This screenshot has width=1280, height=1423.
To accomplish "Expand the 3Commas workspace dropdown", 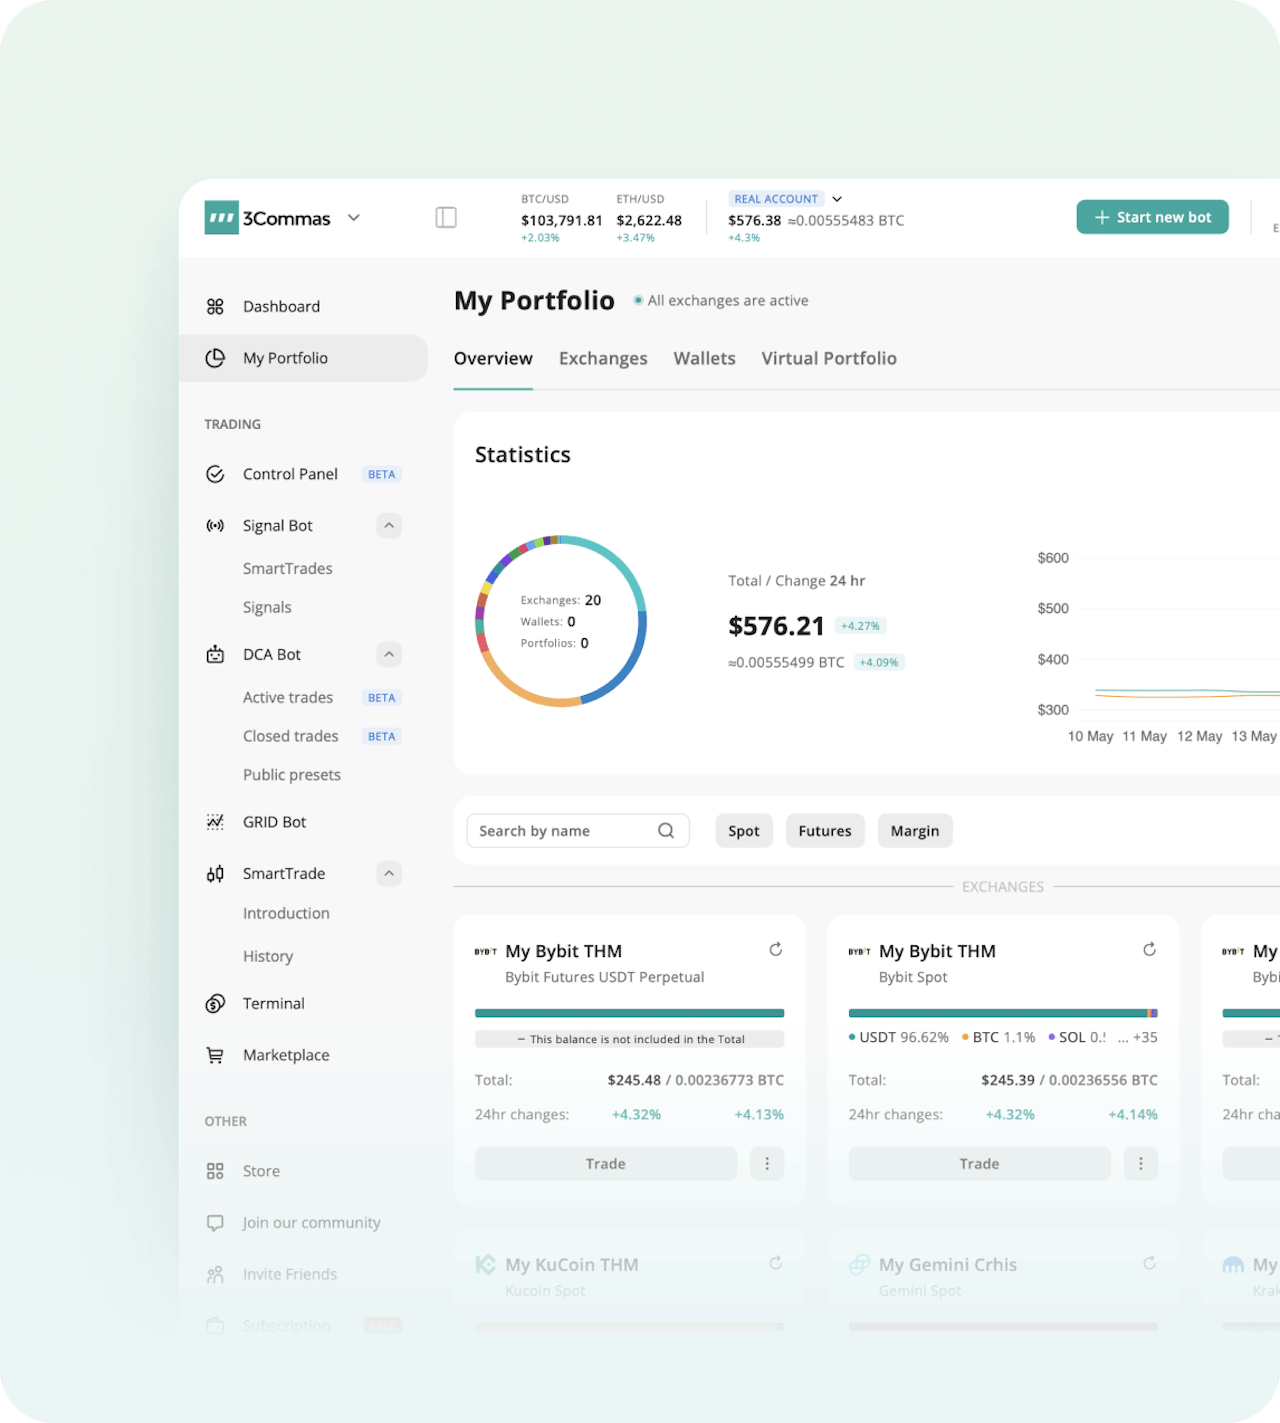I will 354,217.
